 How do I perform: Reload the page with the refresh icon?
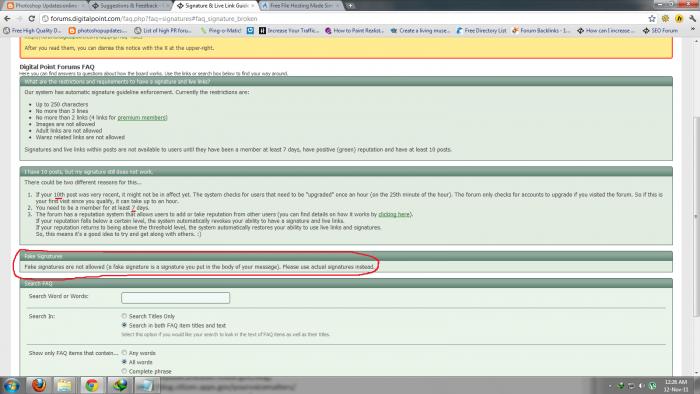pos(31,19)
